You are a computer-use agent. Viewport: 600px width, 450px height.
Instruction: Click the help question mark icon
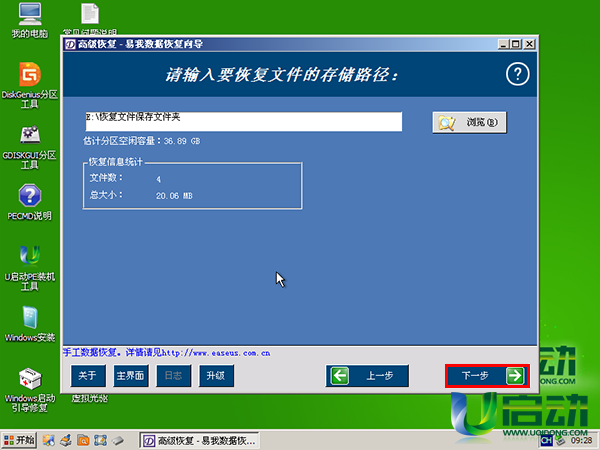[x=516, y=74]
